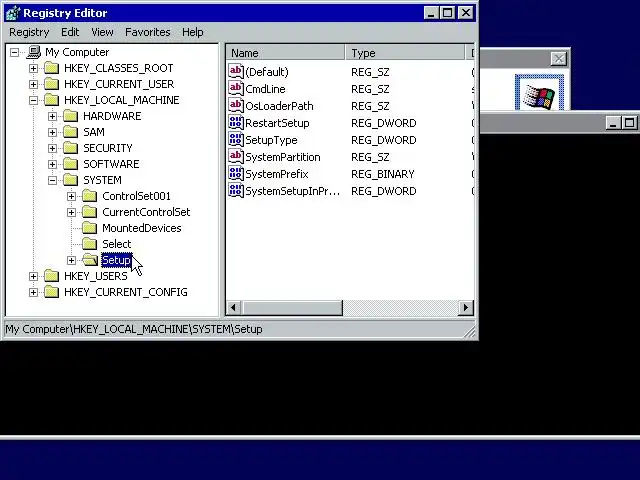Collapse HKEY_LOCAL_MACHINE node

point(33,100)
